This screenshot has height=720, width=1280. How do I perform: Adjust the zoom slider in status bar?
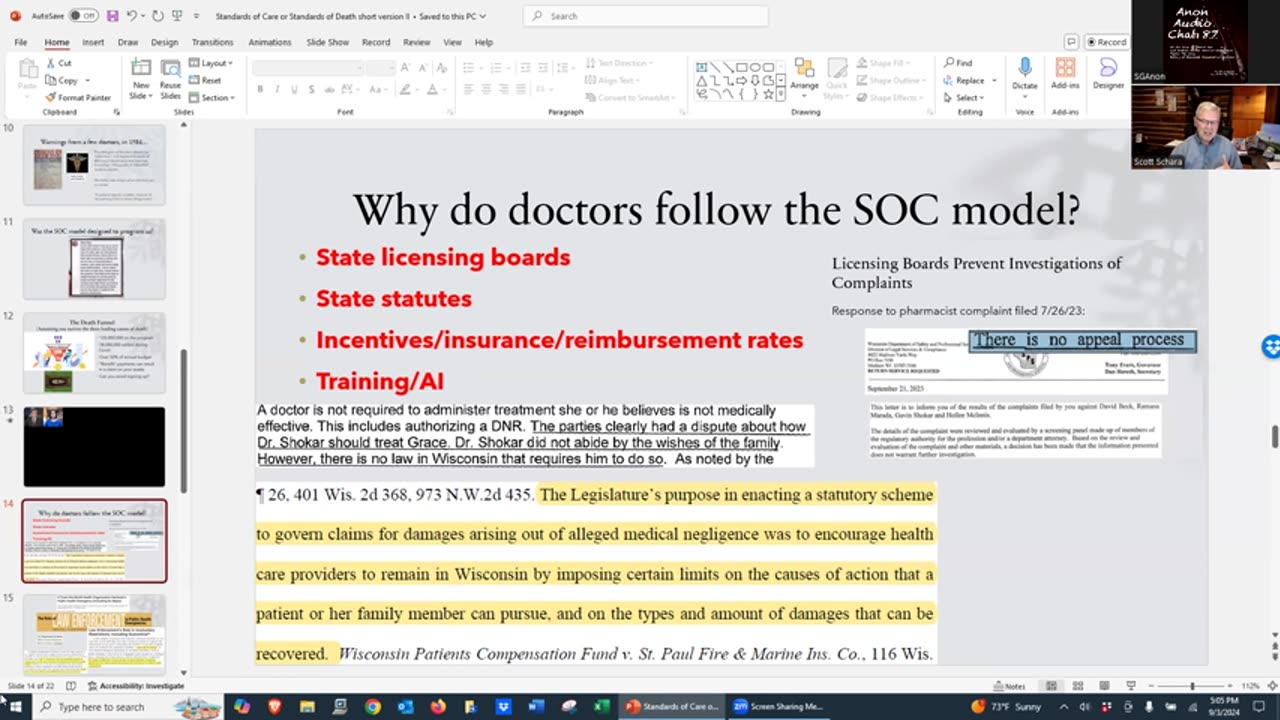tap(1191, 686)
